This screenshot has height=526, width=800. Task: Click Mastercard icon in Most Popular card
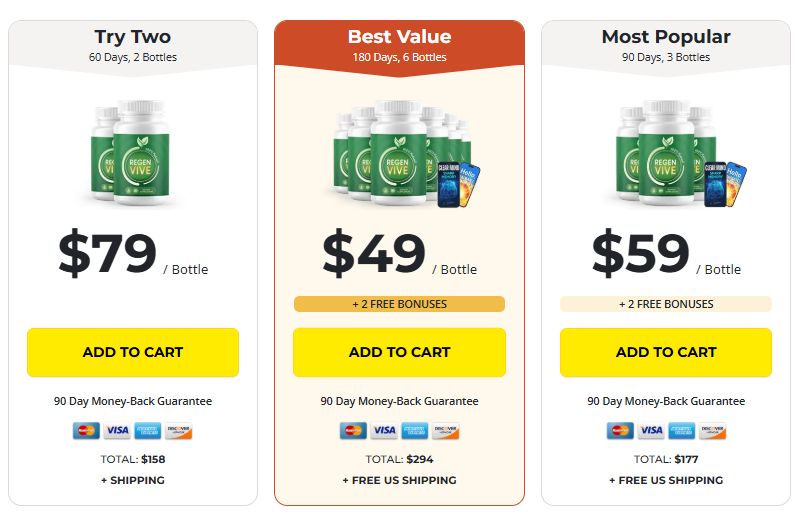coord(620,431)
